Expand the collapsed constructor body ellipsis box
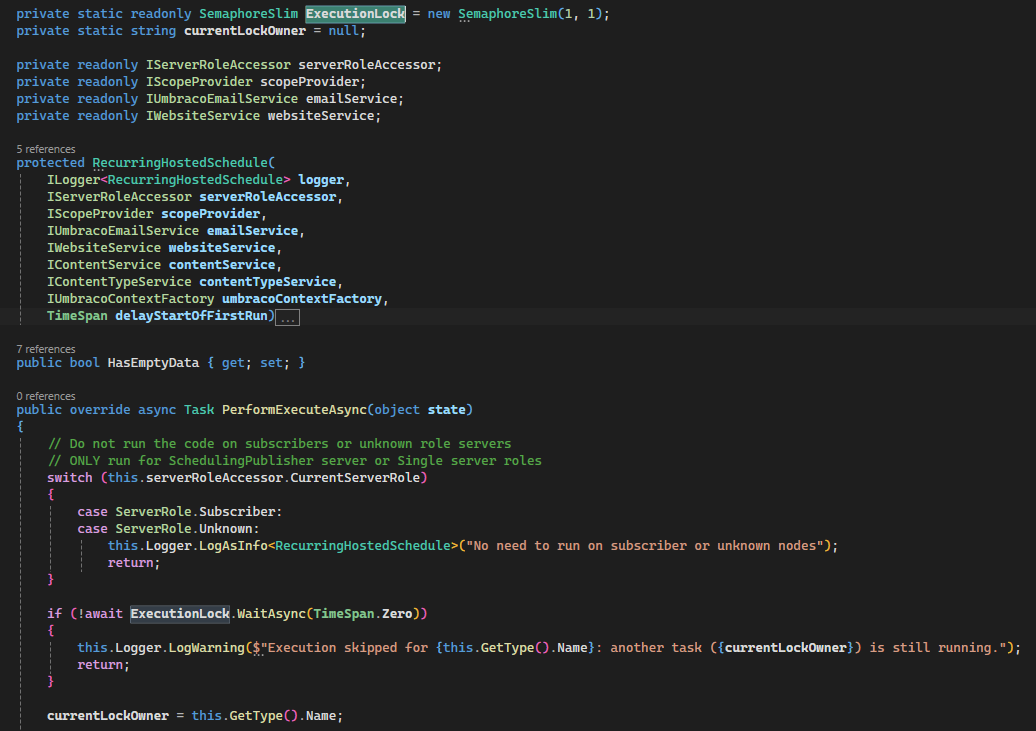Screen dimensions: 1036x731 pos(287,318)
